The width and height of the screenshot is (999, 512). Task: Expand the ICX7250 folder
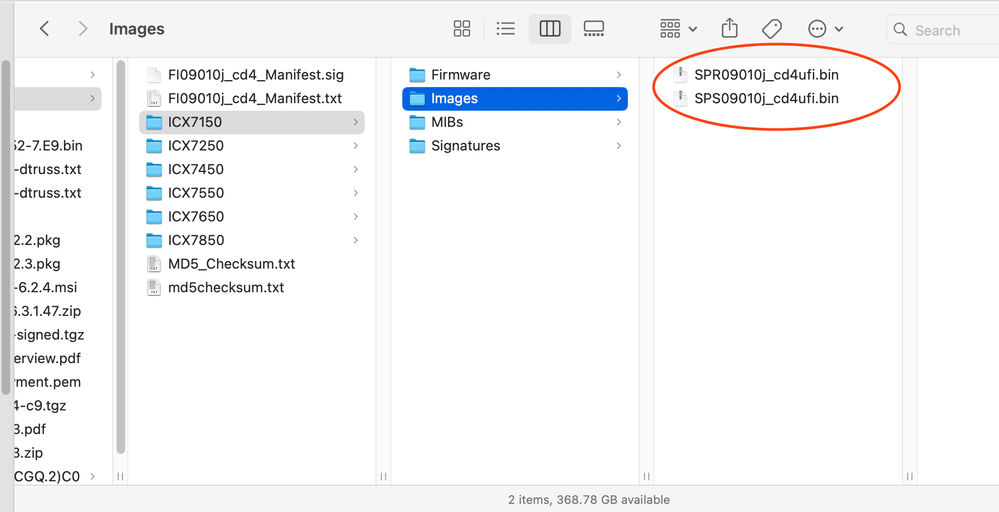356,146
